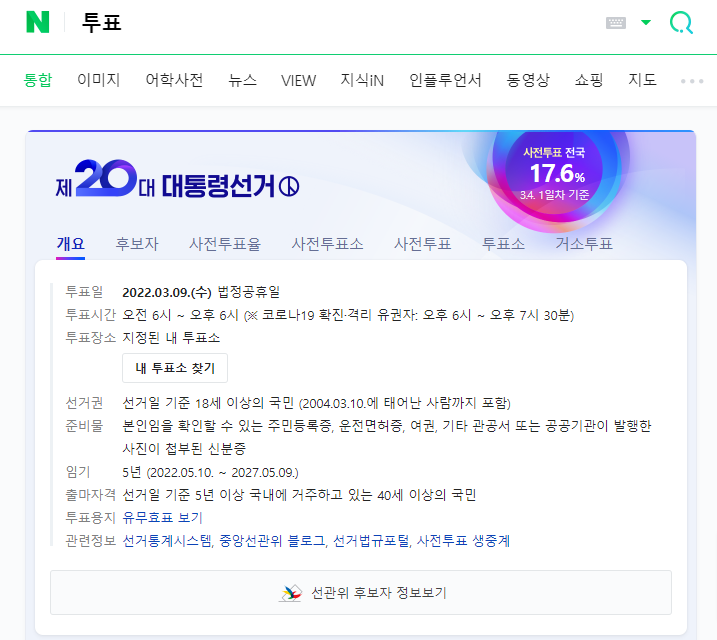Switch to the 이미지 search tab
This screenshot has width=717, height=640.
click(98, 80)
